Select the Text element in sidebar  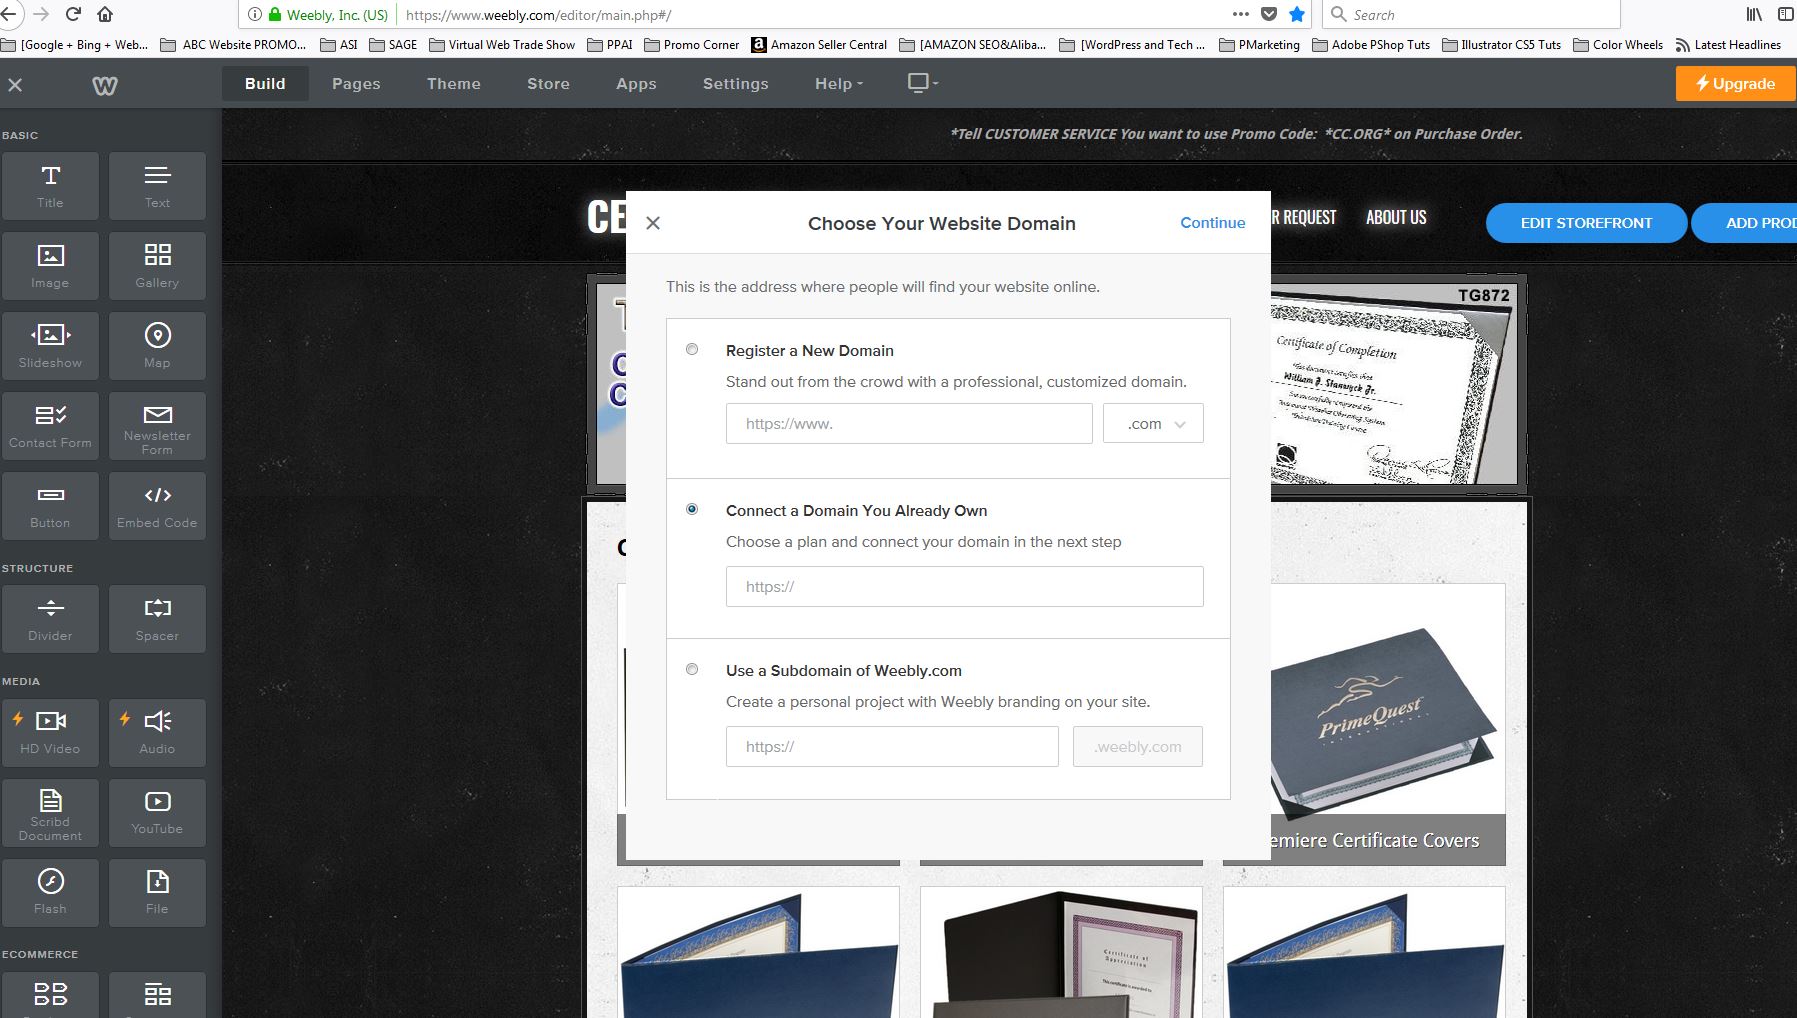pos(157,186)
